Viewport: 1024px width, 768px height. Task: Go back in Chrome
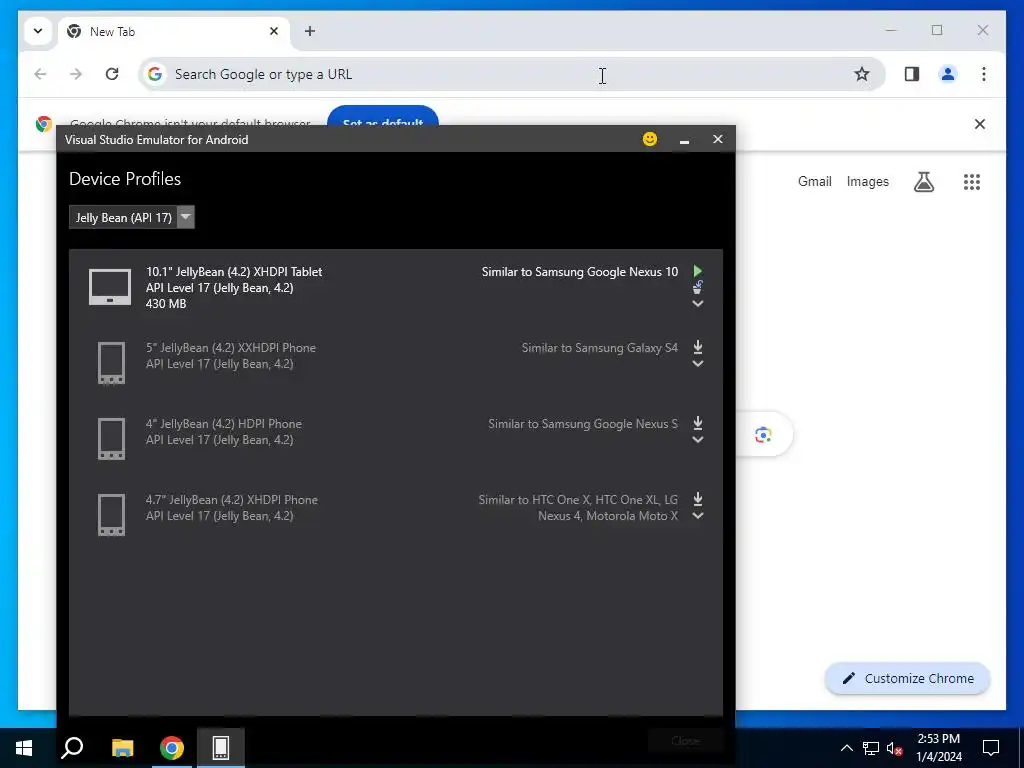point(40,74)
